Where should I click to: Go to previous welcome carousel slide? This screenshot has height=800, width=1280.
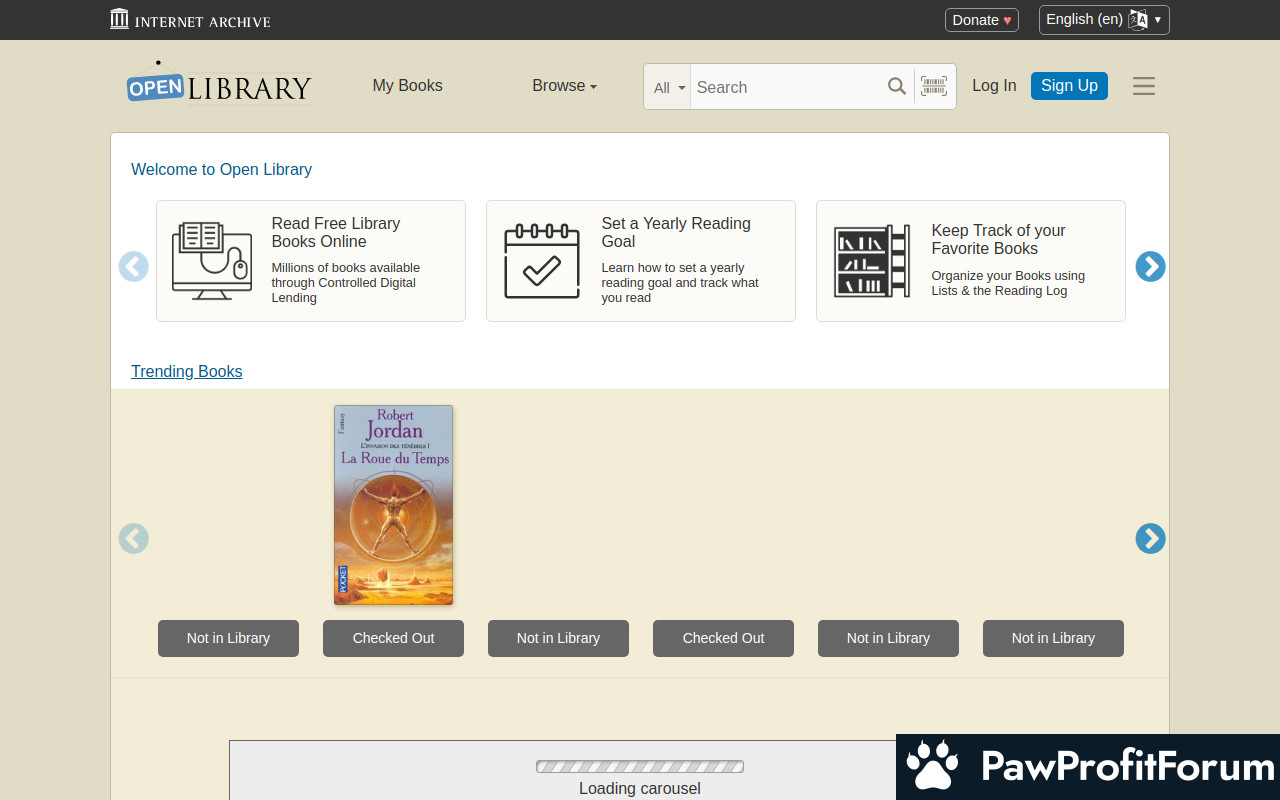tap(134, 266)
